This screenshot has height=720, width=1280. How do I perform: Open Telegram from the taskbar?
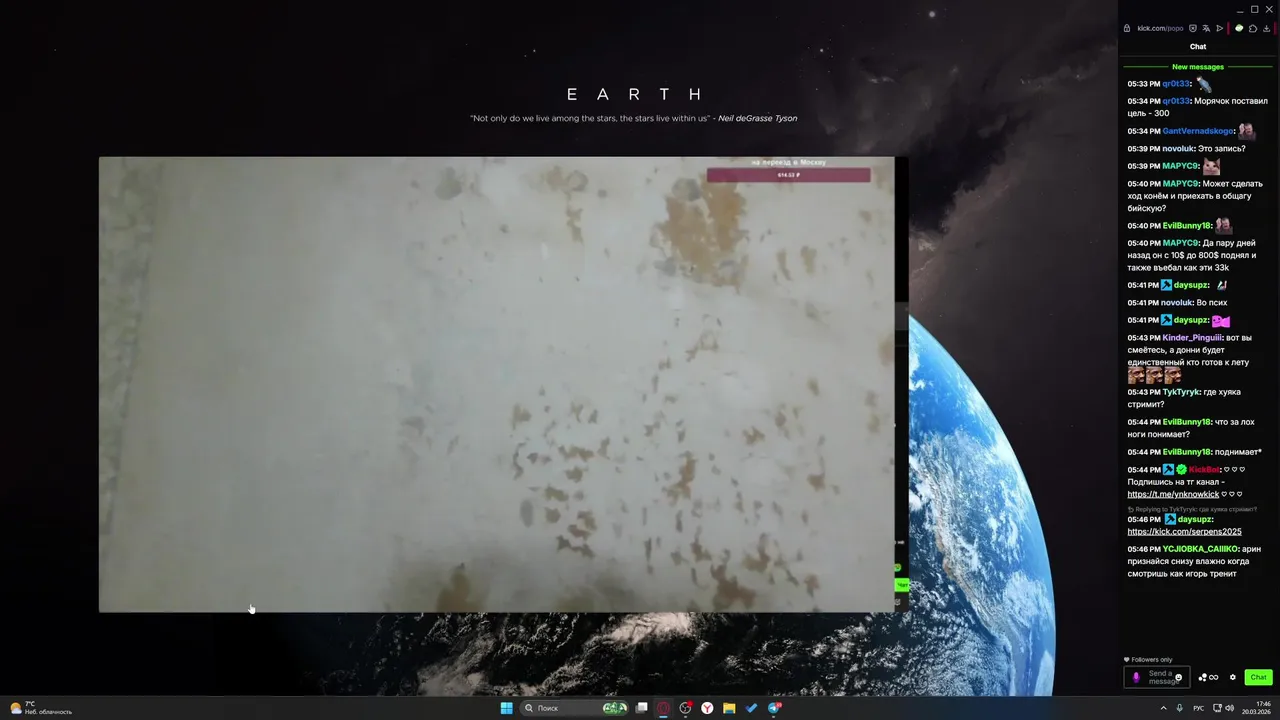click(x=774, y=708)
